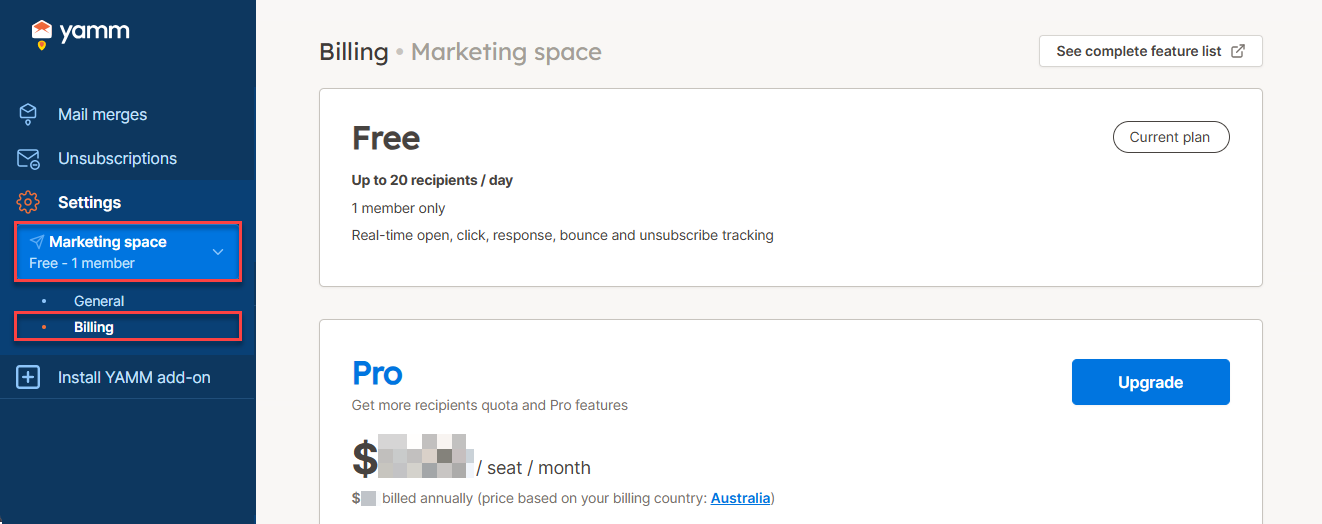Expand the Marketing space chevron

[x=218, y=252]
